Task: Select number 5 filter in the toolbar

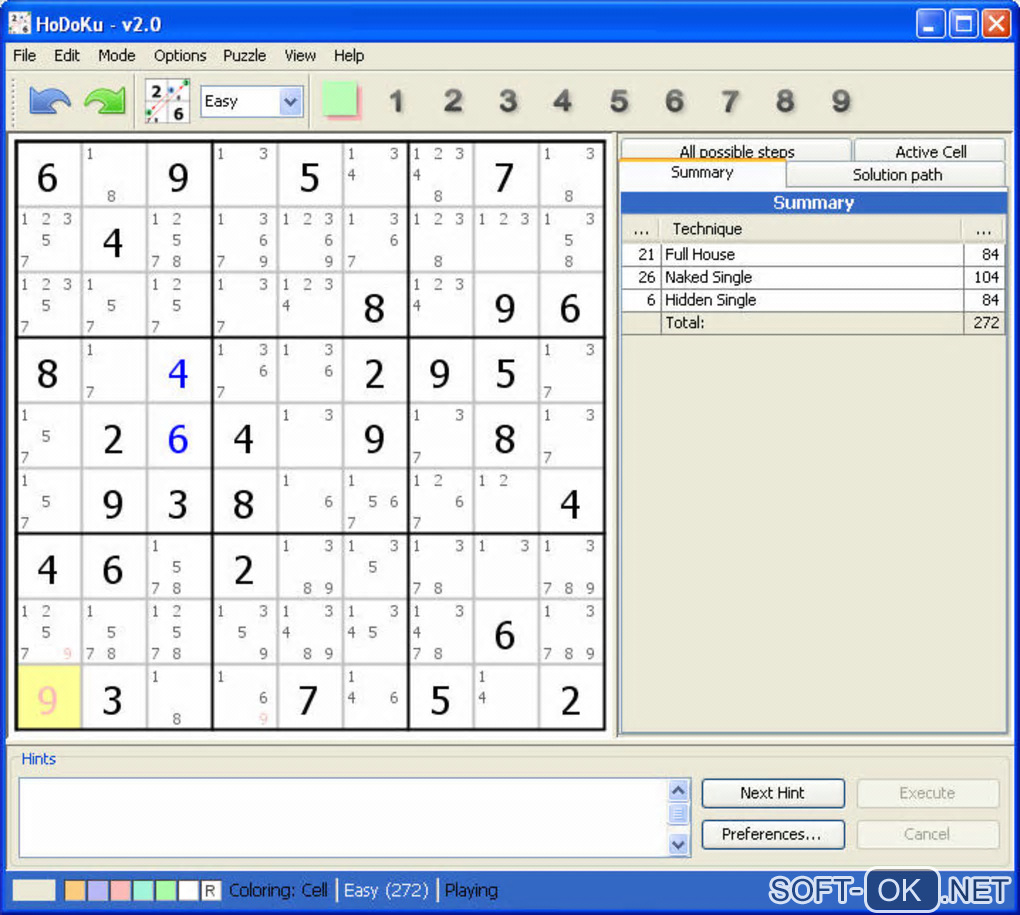Action: click(x=619, y=101)
